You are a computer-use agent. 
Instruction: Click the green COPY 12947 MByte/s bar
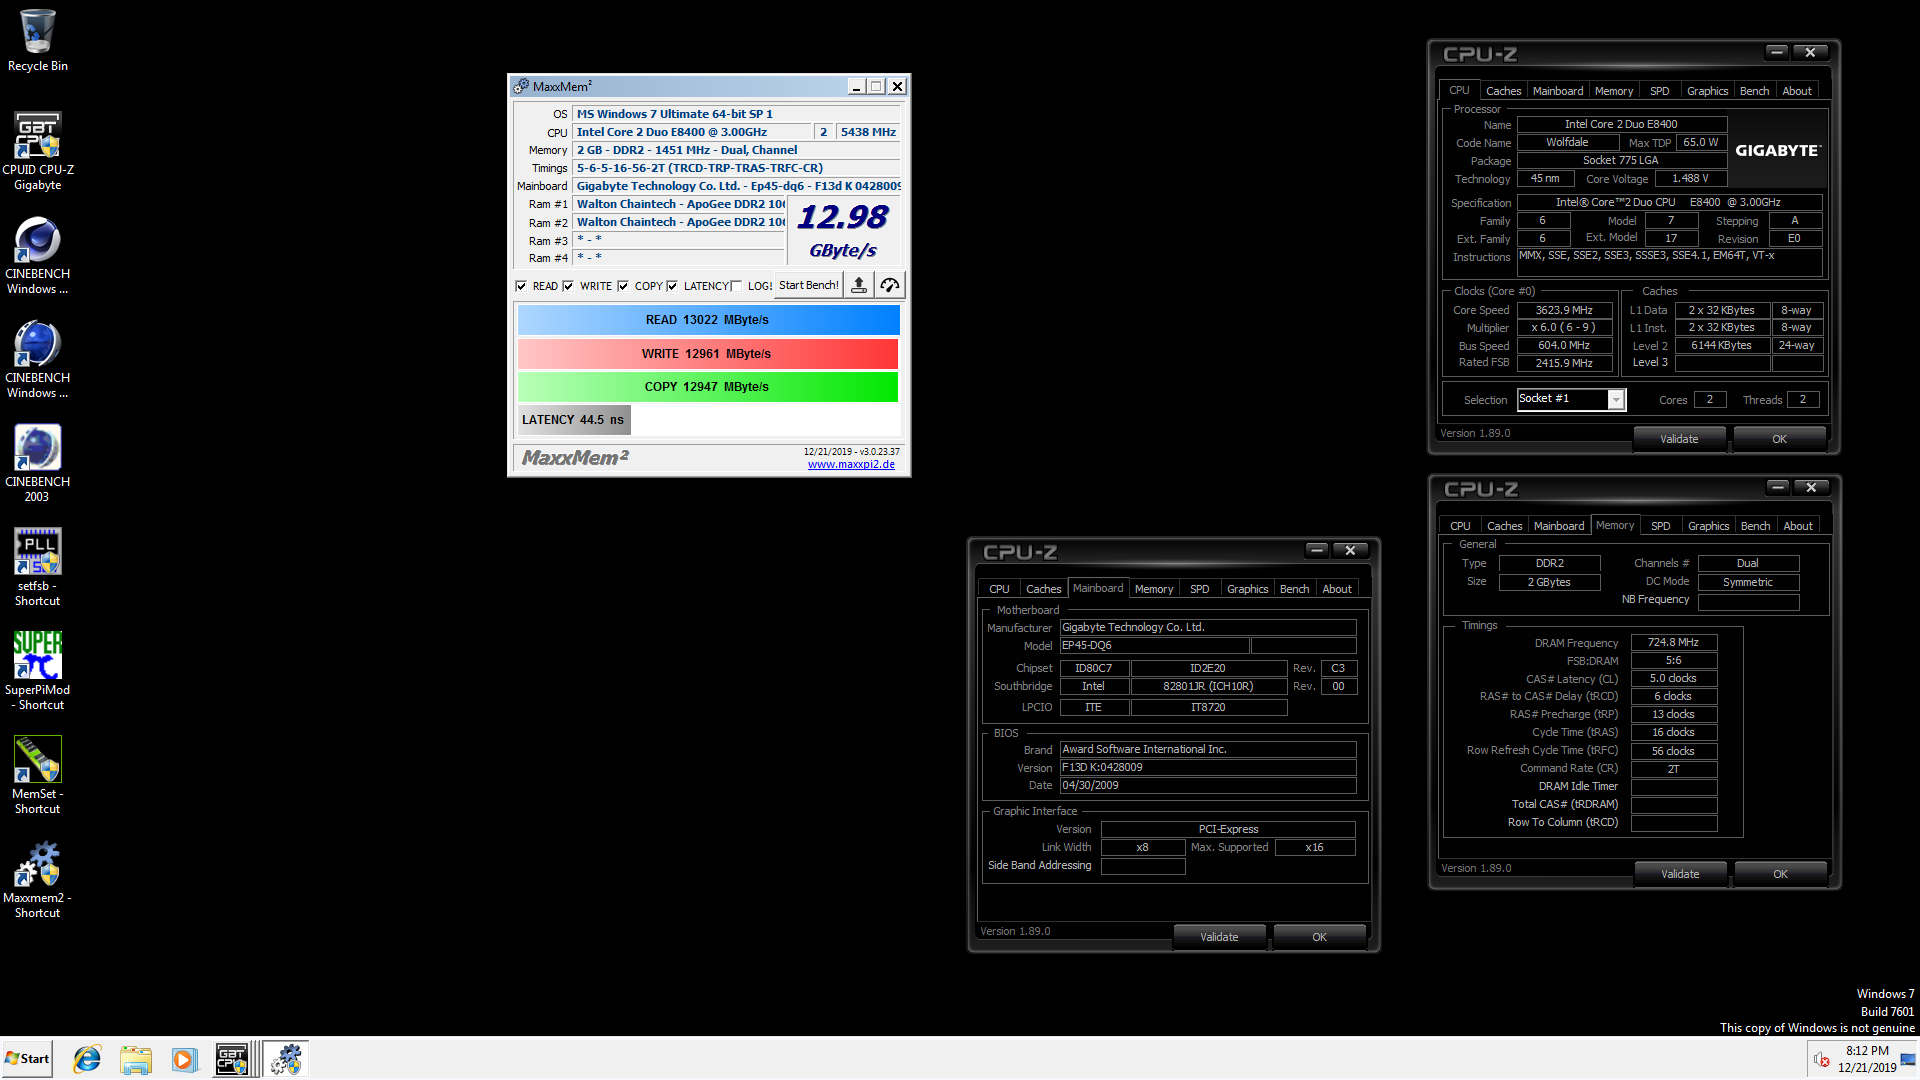click(x=708, y=387)
